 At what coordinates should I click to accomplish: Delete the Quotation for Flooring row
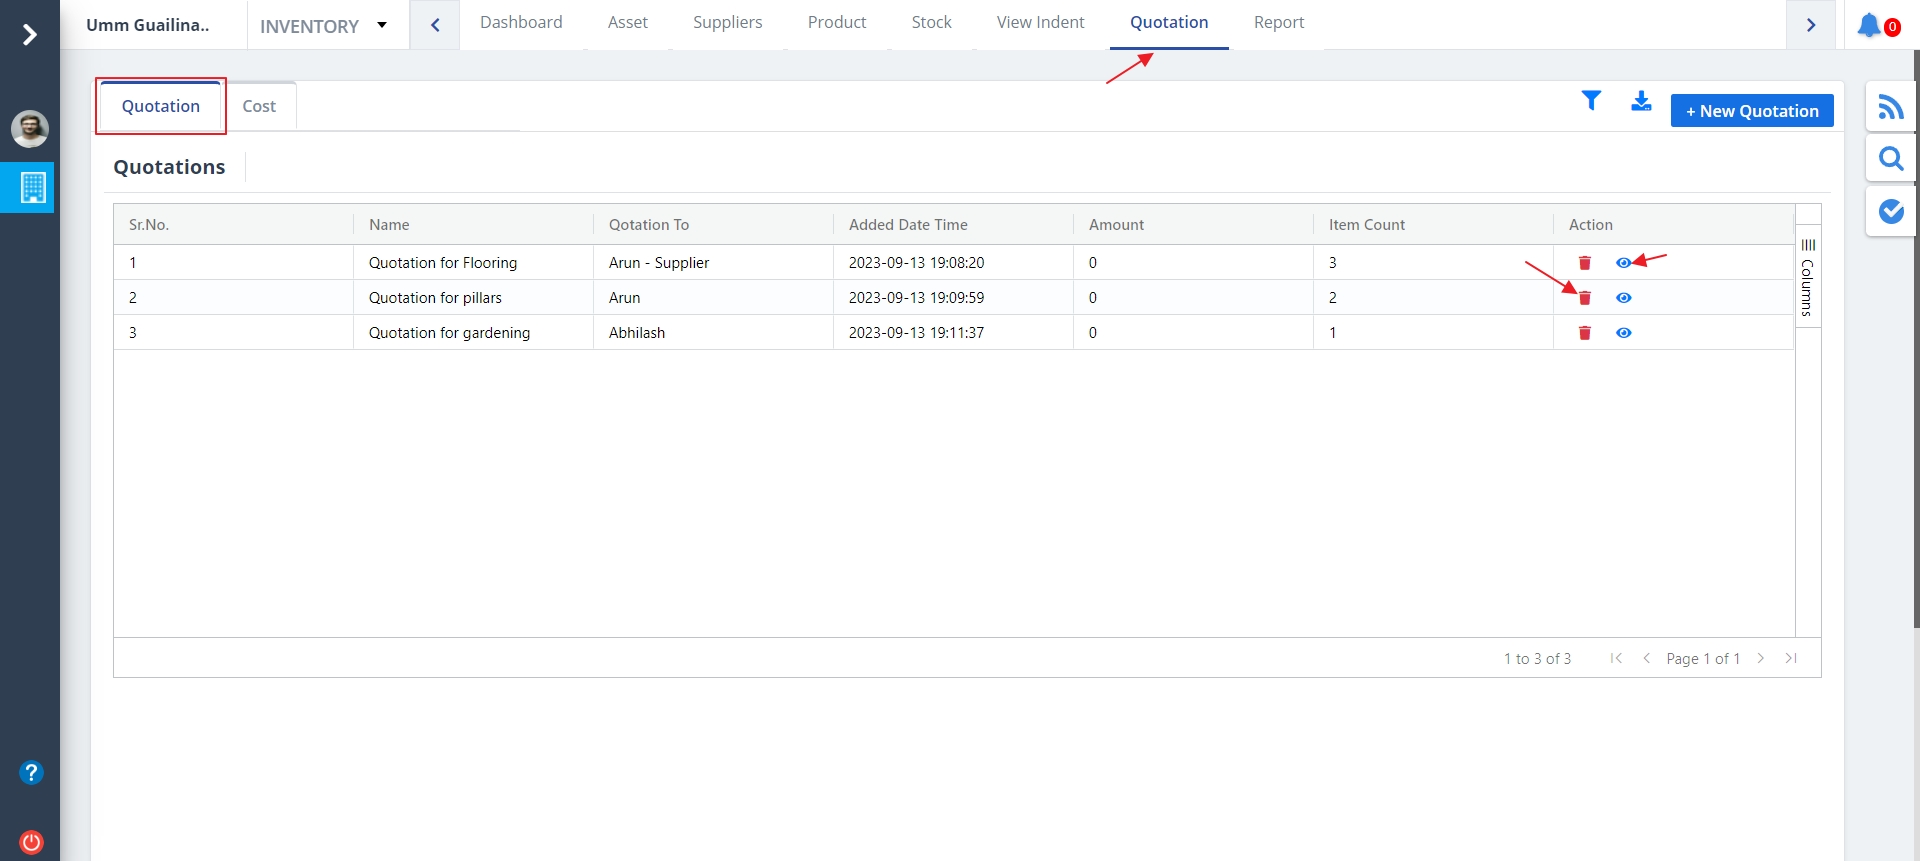pyautogui.click(x=1584, y=263)
